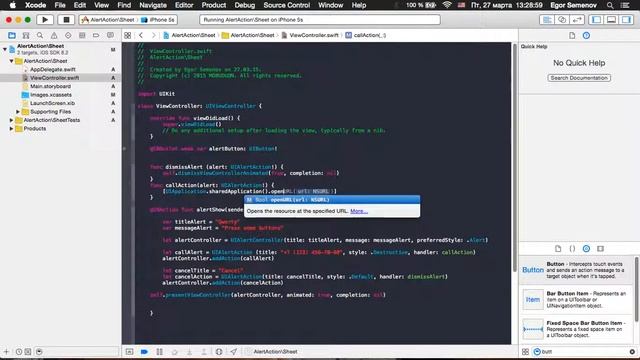Collapse the AlertAction\Sheet group folder
Image resolution: width=640 pixels, height=360 pixels.
pos(11,61)
